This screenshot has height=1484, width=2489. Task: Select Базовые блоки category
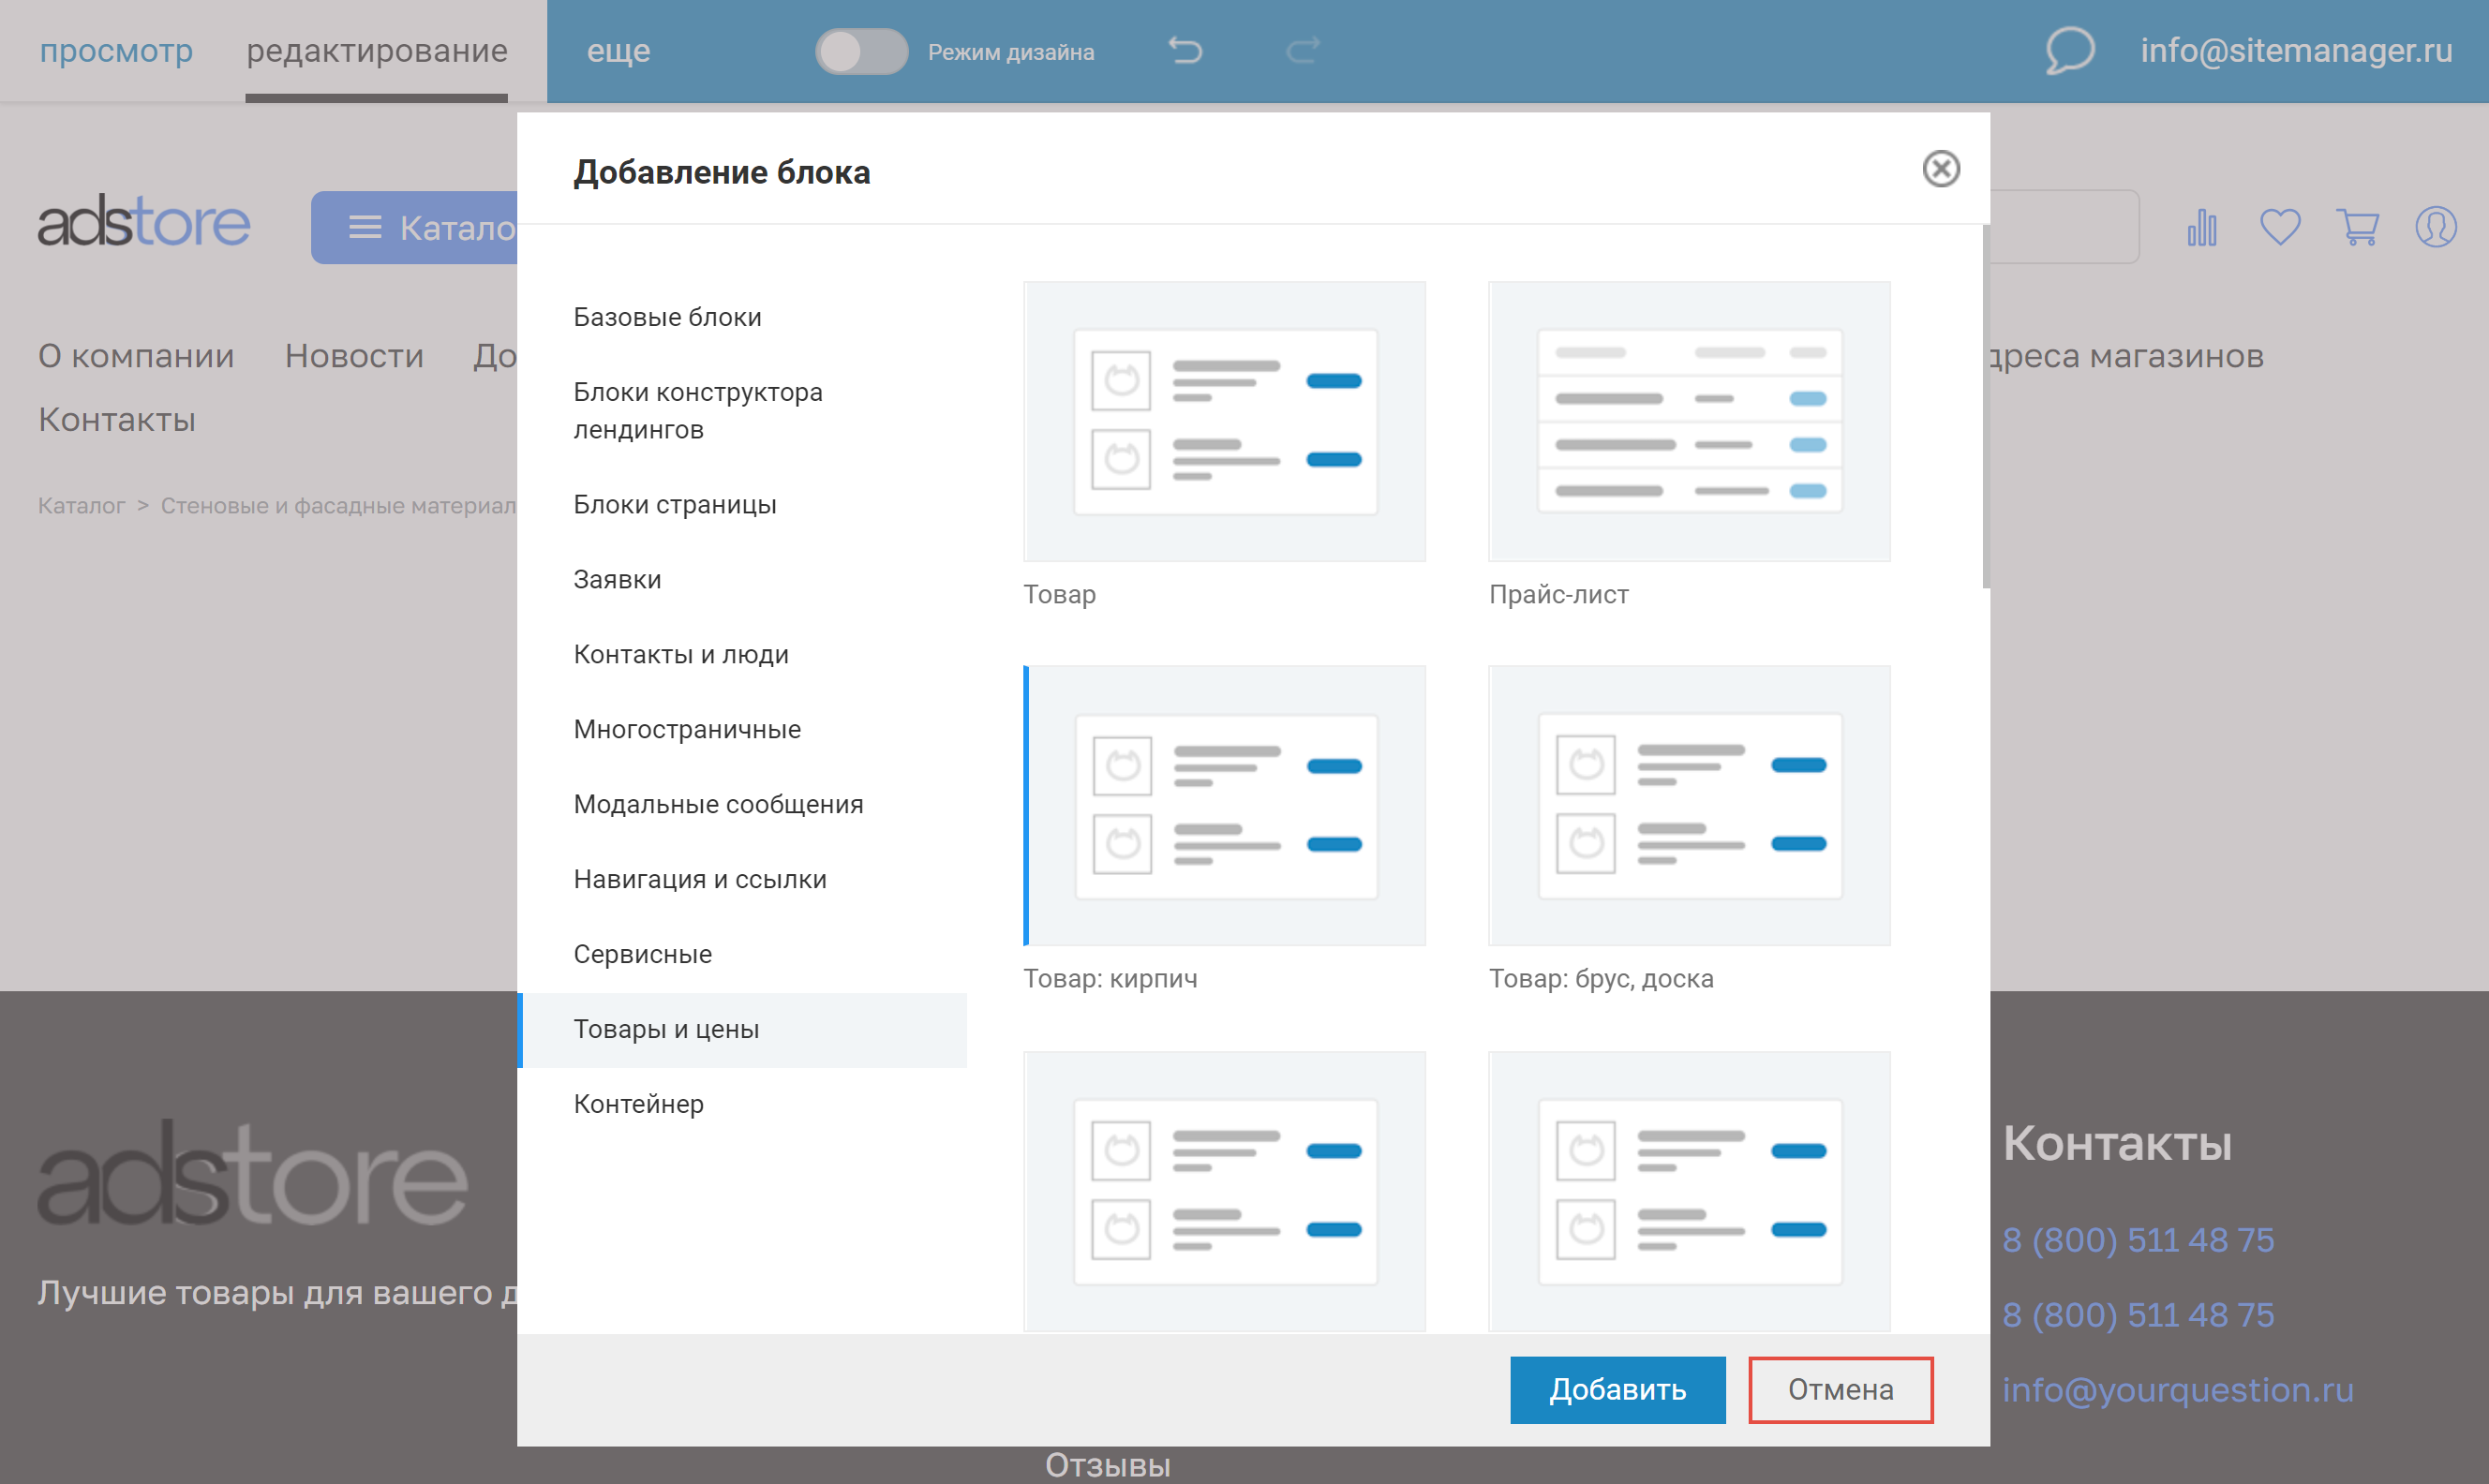(667, 317)
